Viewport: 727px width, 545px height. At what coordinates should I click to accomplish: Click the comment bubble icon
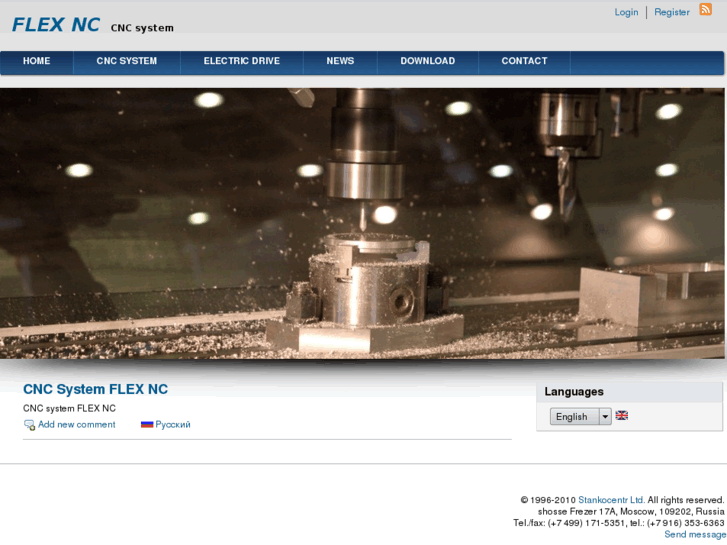click(x=29, y=425)
